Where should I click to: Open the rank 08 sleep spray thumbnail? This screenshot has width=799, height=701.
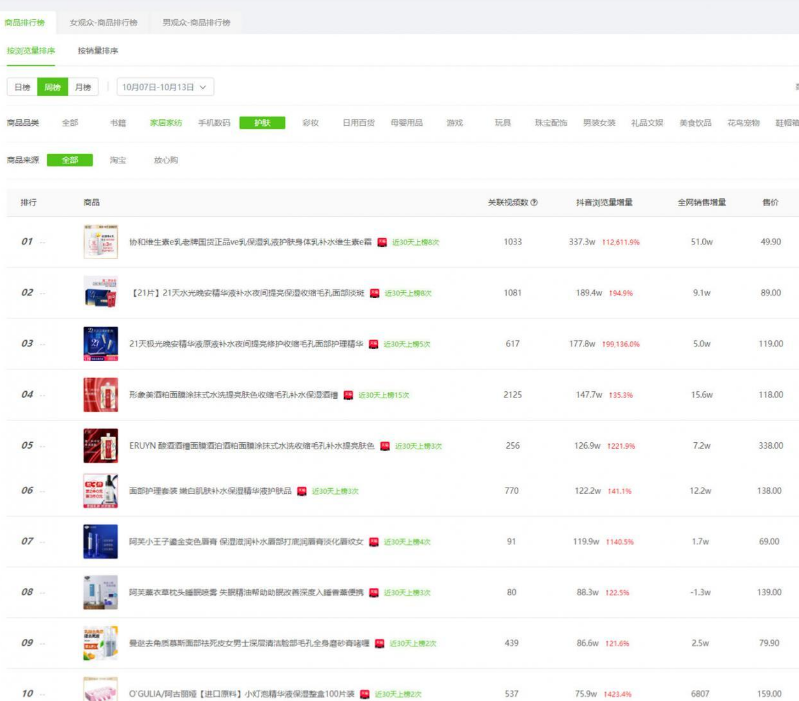pos(100,592)
